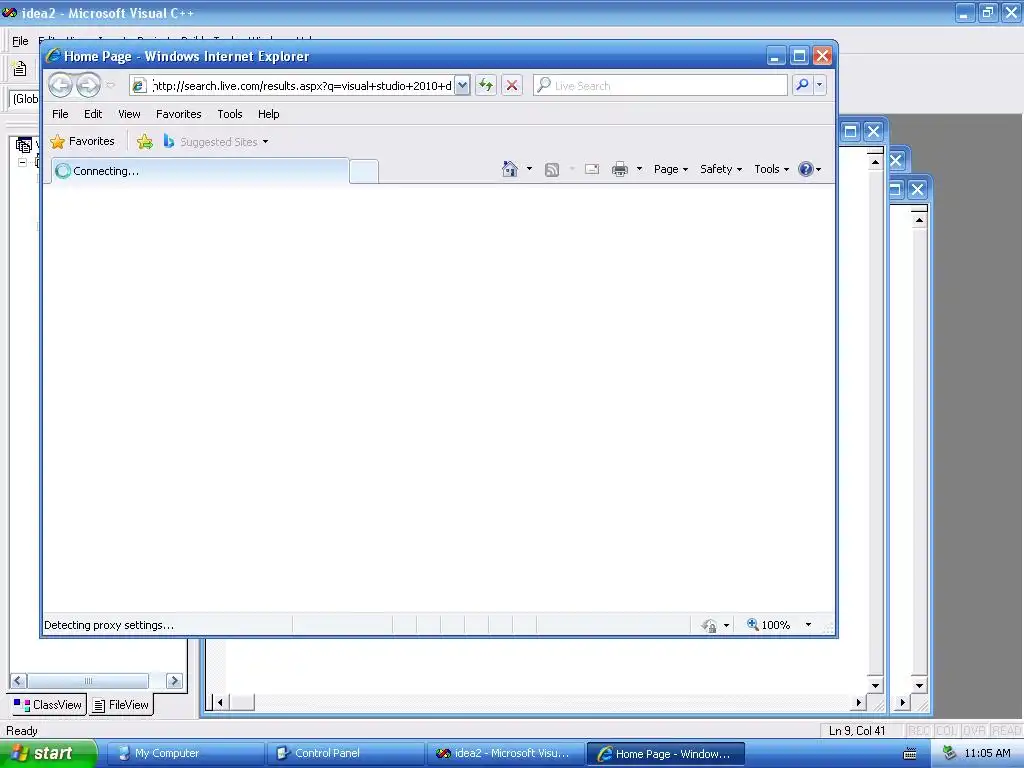
Task: Click Visual C++ File menu
Action: pyautogui.click(x=20, y=41)
